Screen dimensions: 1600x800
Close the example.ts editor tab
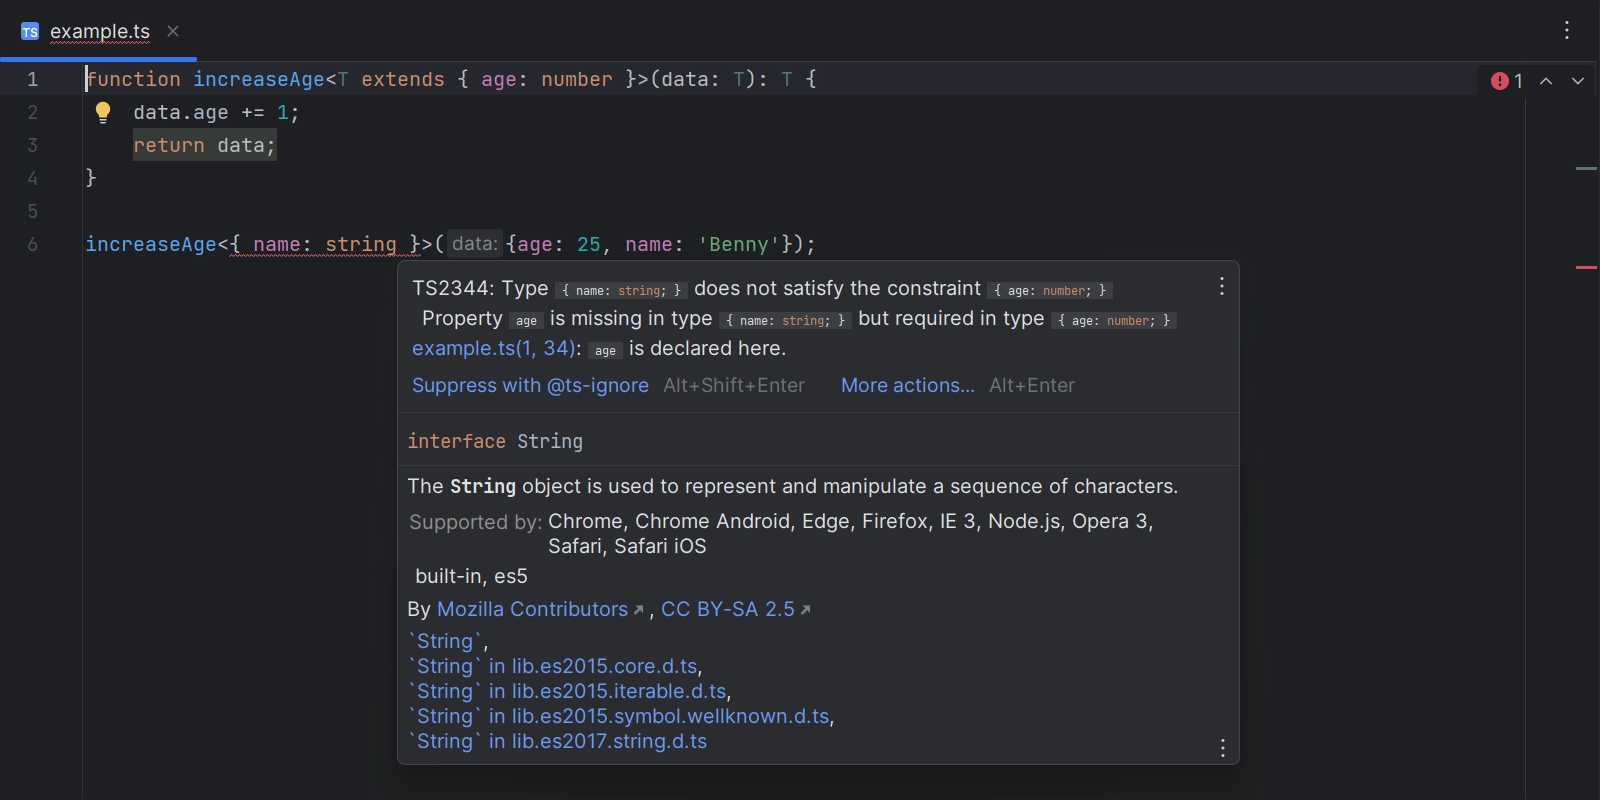173,31
